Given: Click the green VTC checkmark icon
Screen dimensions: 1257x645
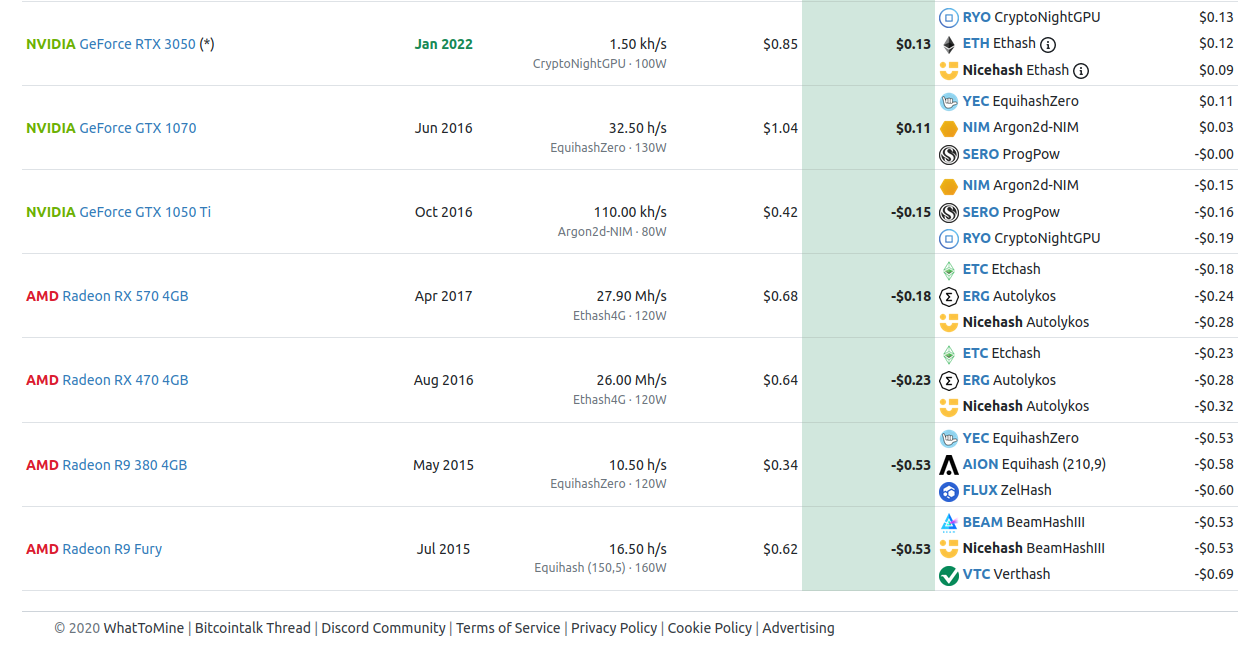Looking at the screenshot, I should click(x=949, y=575).
